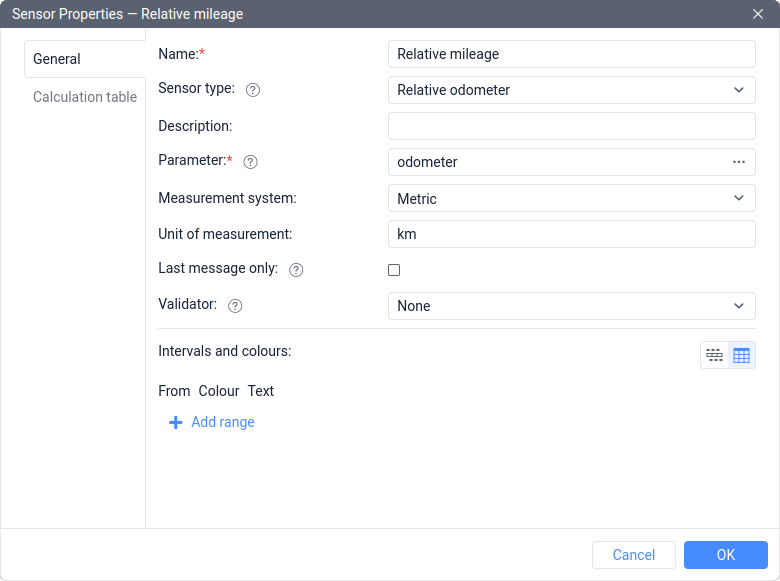Click the help icon for Last message only
Image resolution: width=780 pixels, height=581 pixels.
pyautogui.click(x=296, y=270)
